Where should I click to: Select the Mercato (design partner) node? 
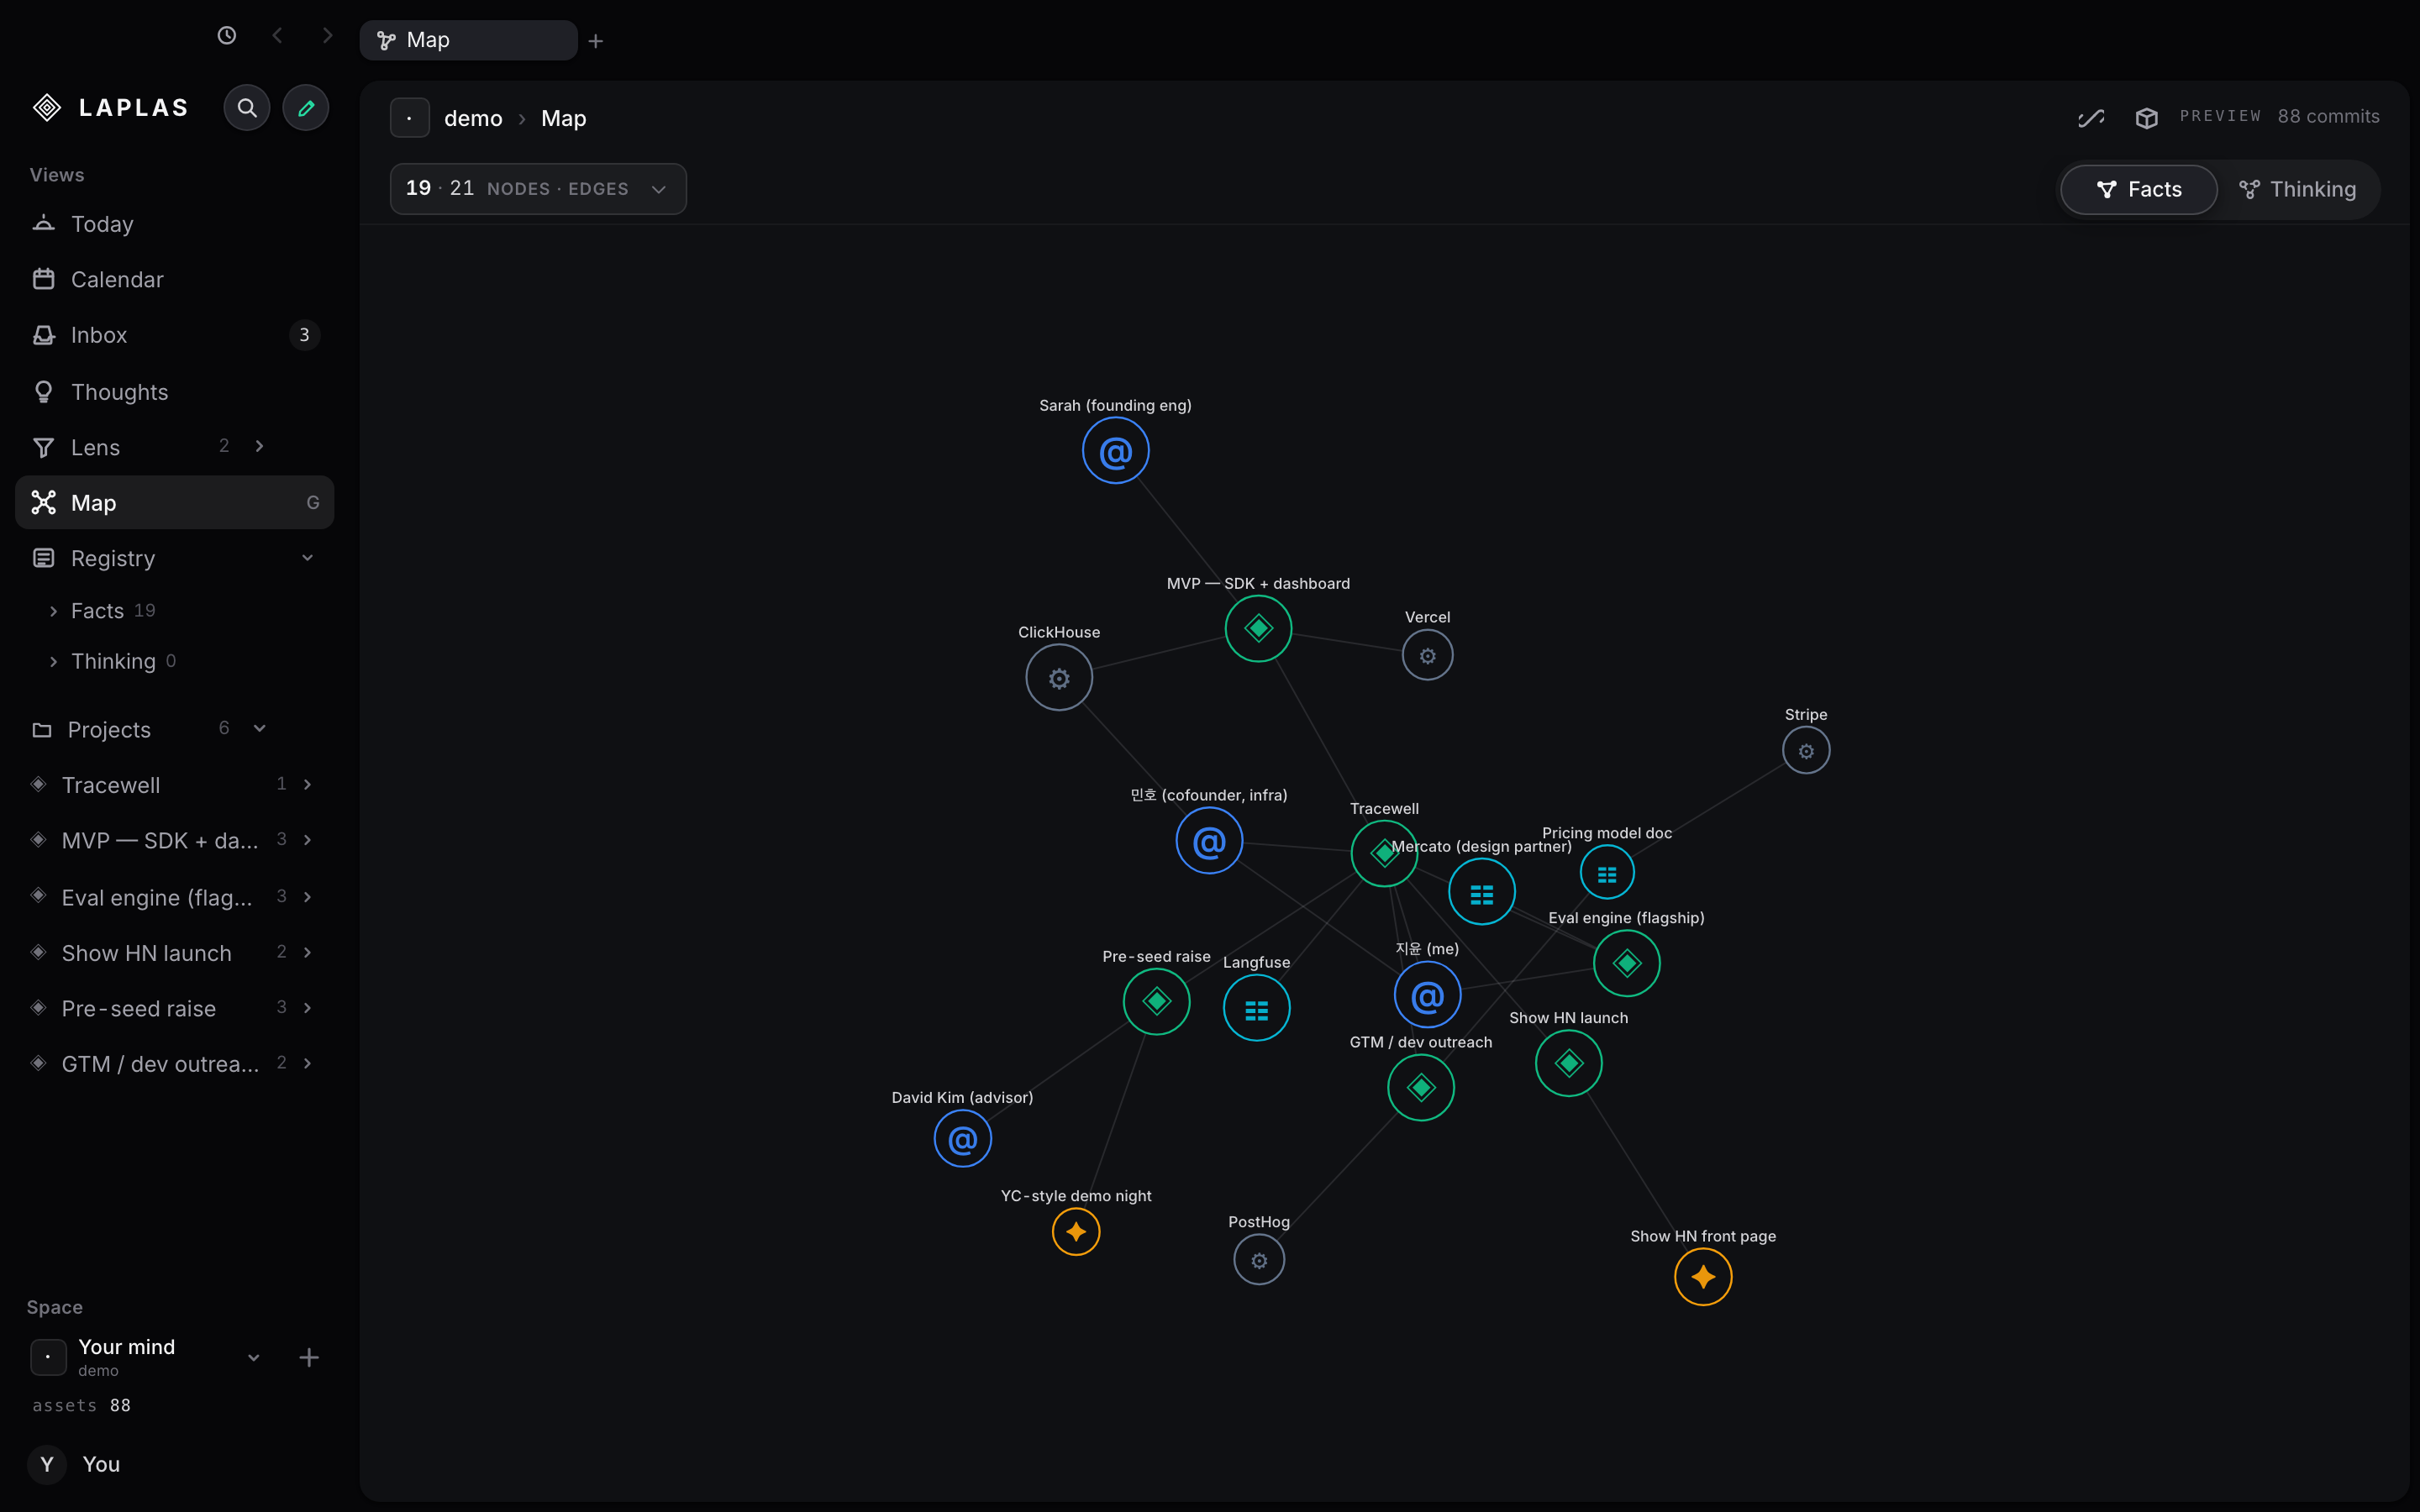pos(1481,892)
